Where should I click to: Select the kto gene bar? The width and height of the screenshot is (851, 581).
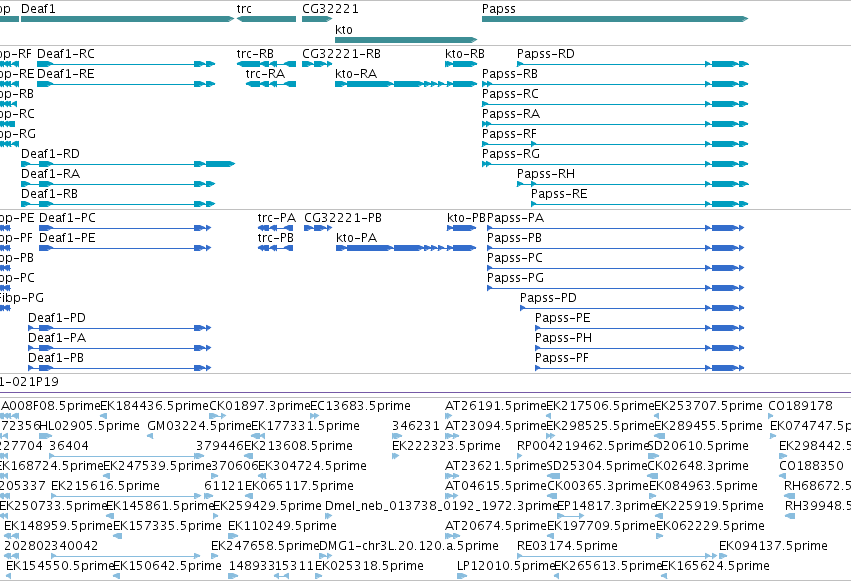coord(406,40)
